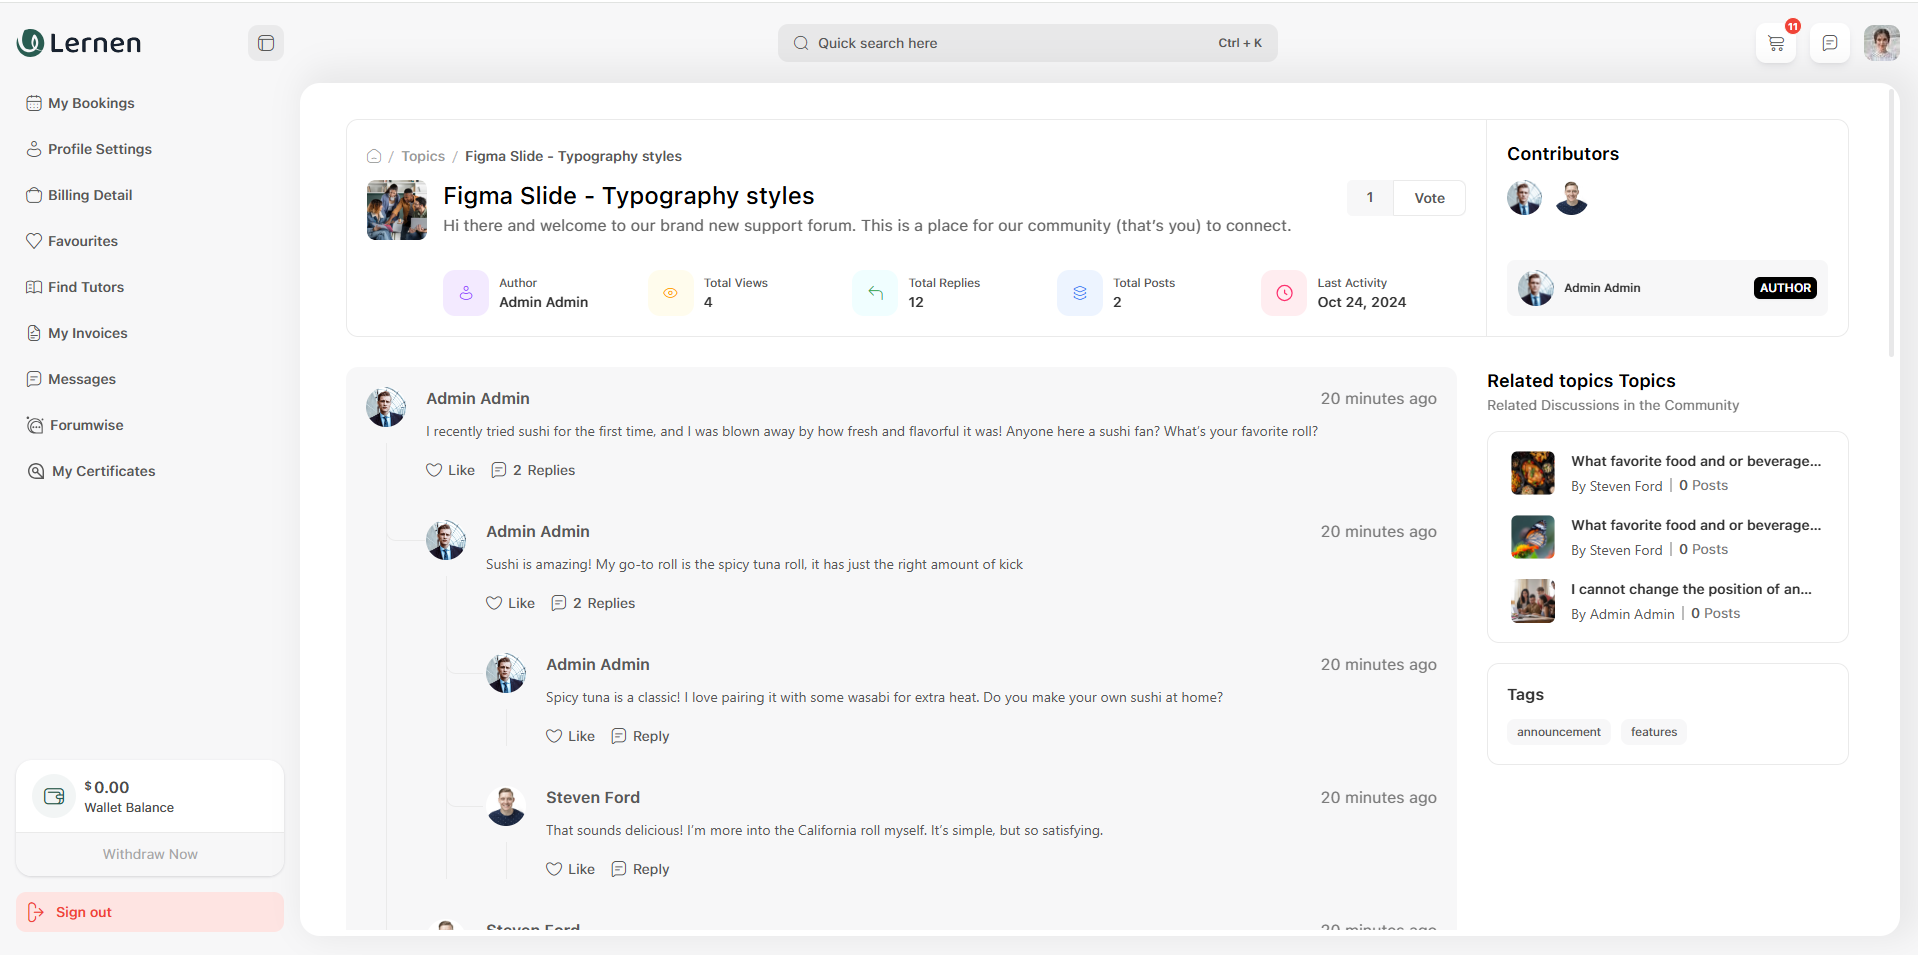Select the Forumwise icon in the sidebar
The height and width of the screenshot is (955, 1918).
pyautogui.click(x=35, y=425)
